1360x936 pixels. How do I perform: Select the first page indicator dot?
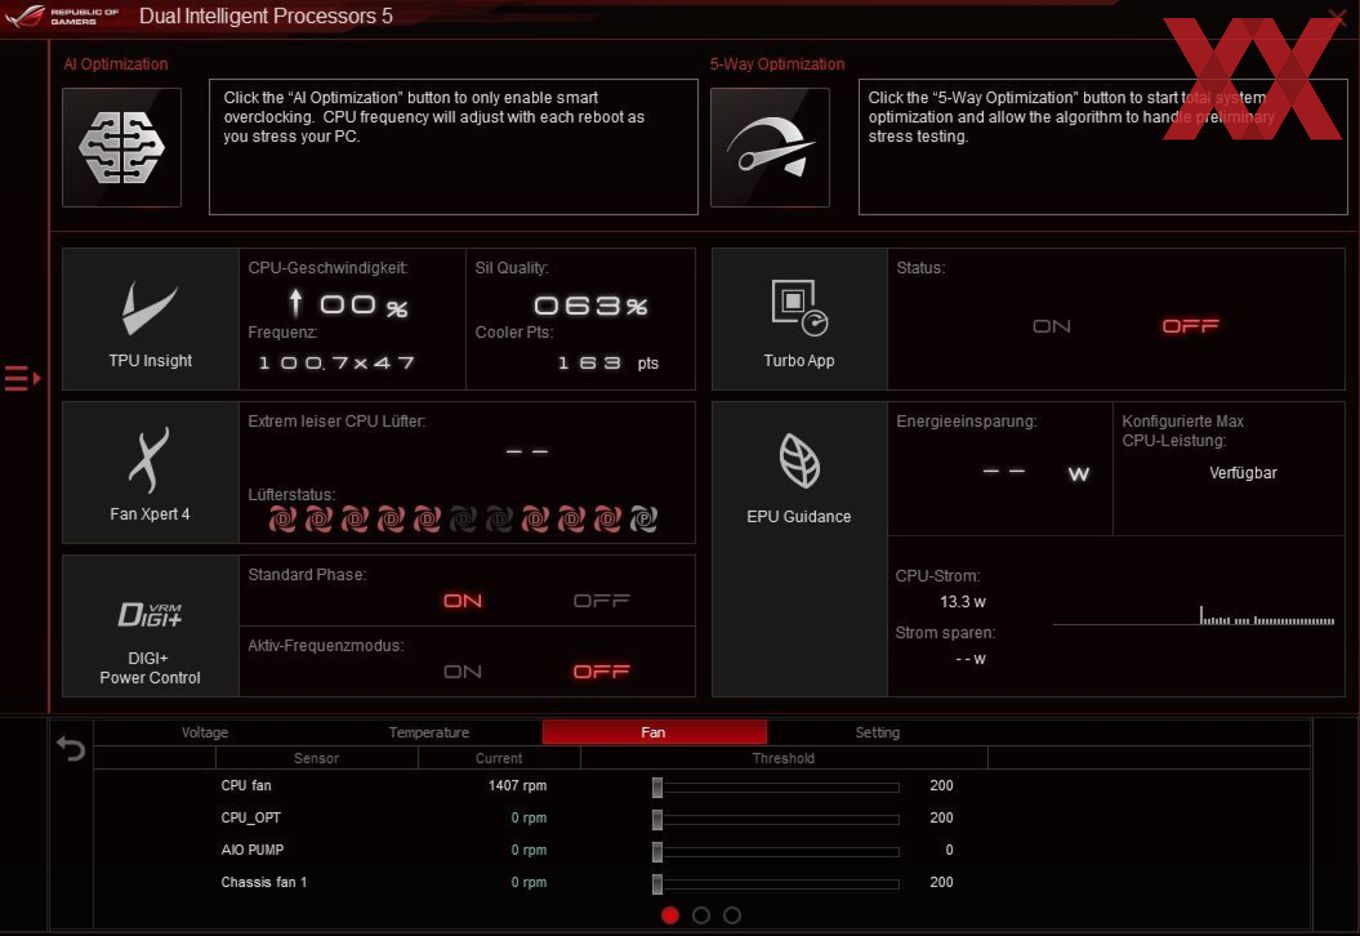[670, 915]
